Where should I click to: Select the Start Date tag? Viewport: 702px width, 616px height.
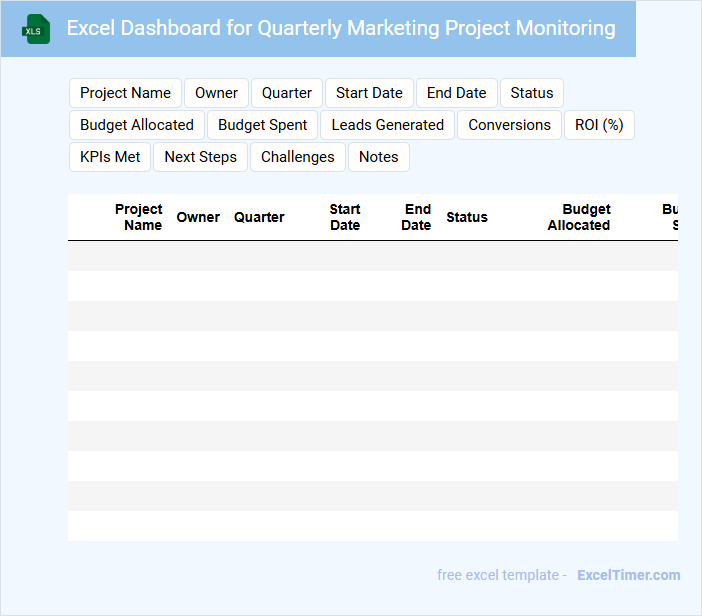coord(369,93)
